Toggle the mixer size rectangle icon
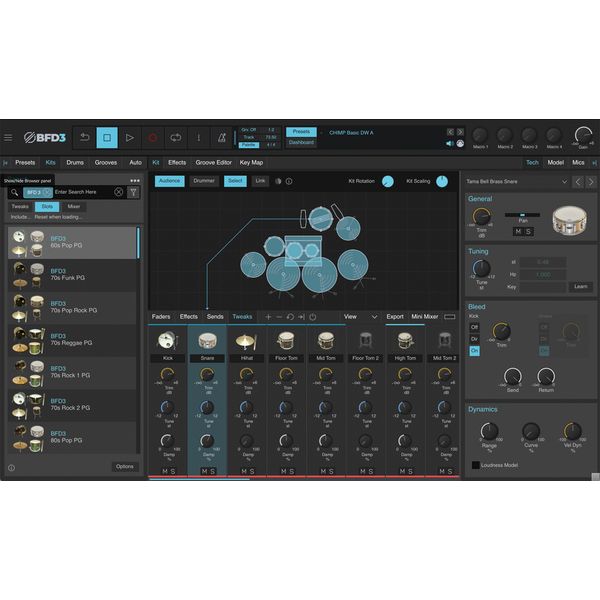 (x=450, y=317)
